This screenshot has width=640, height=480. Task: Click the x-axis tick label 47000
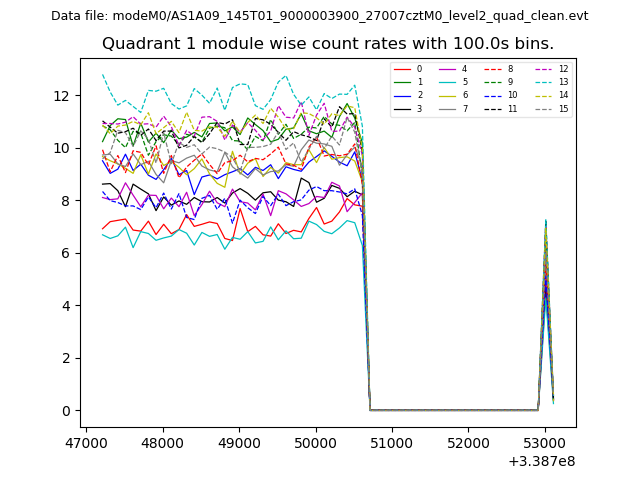coord(86,442)
